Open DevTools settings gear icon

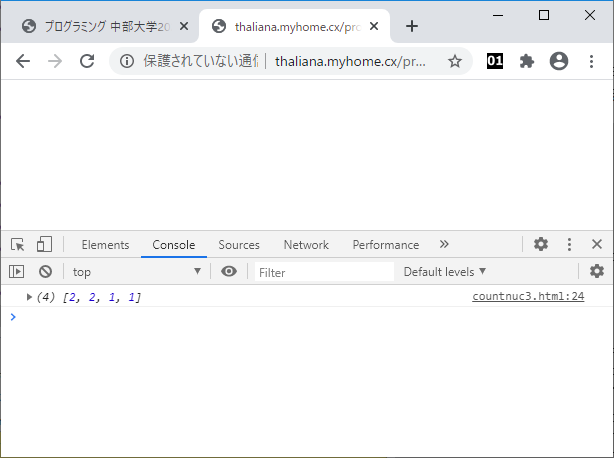(x=540, y=245)
